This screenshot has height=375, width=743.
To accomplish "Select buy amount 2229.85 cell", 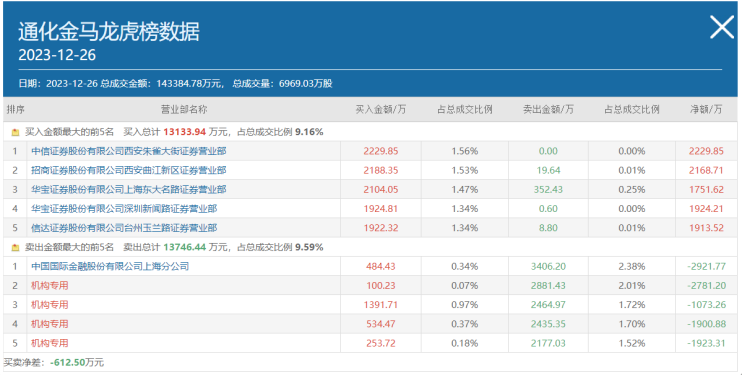I will (381, 151).
